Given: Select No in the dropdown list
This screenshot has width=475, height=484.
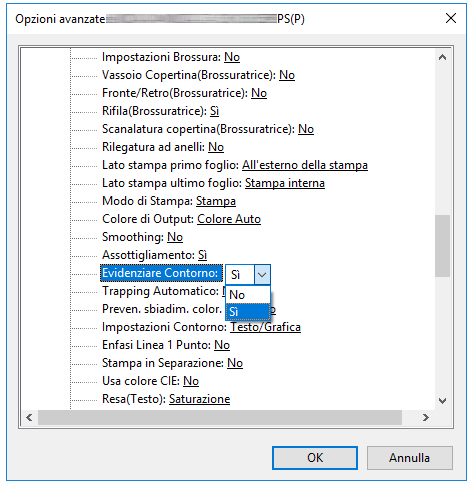Looking at the screenshot, I should tap(248, 295).
